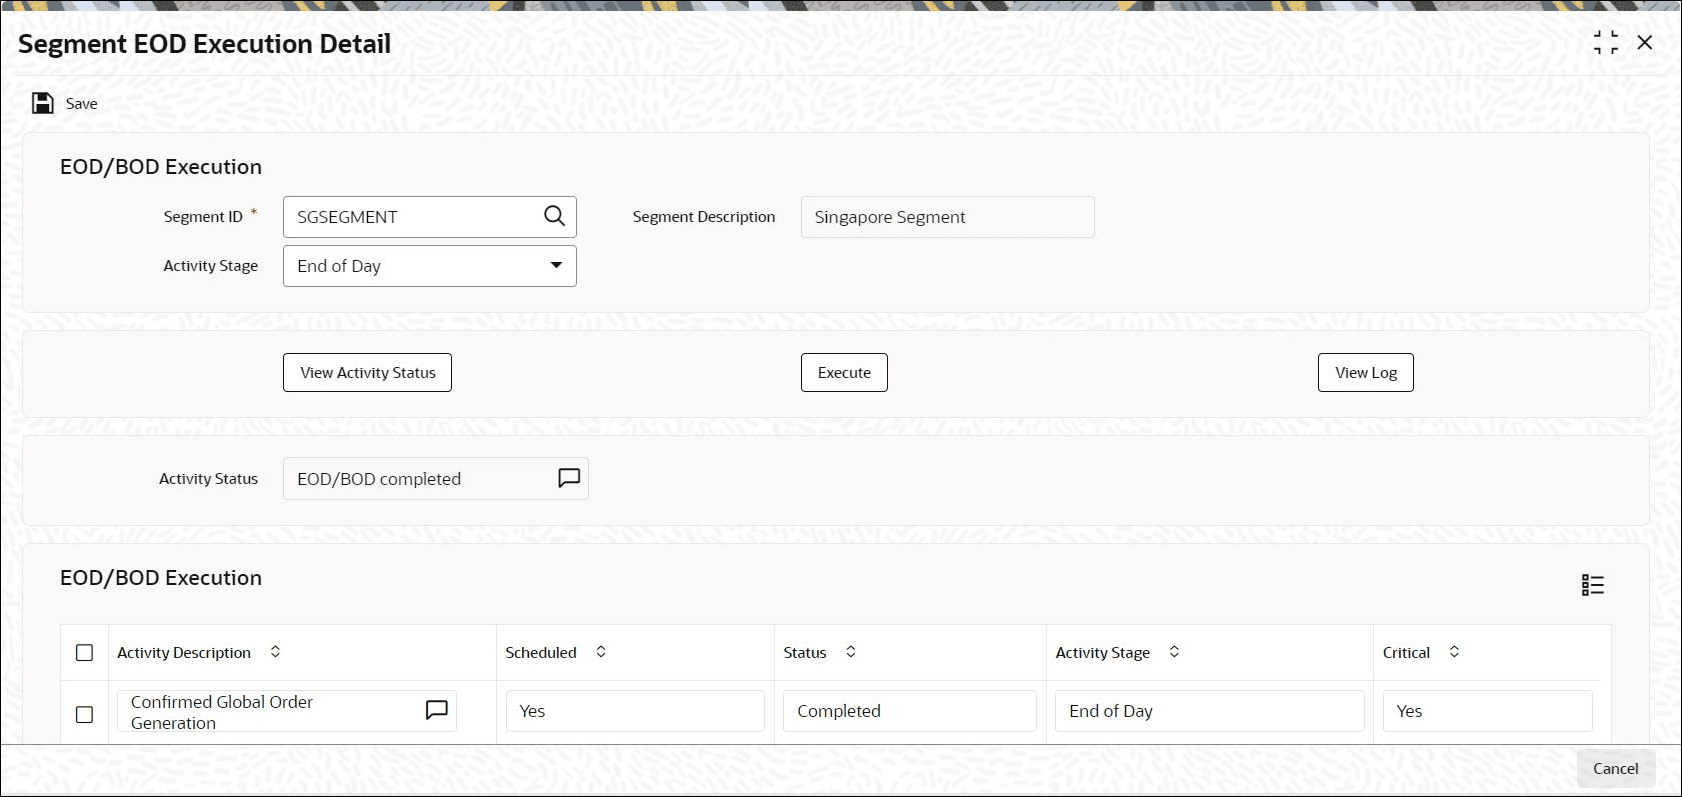Sort by Critical column arrows
1682x797 pixels.
pyautogui.click(x=1454, y=652)
